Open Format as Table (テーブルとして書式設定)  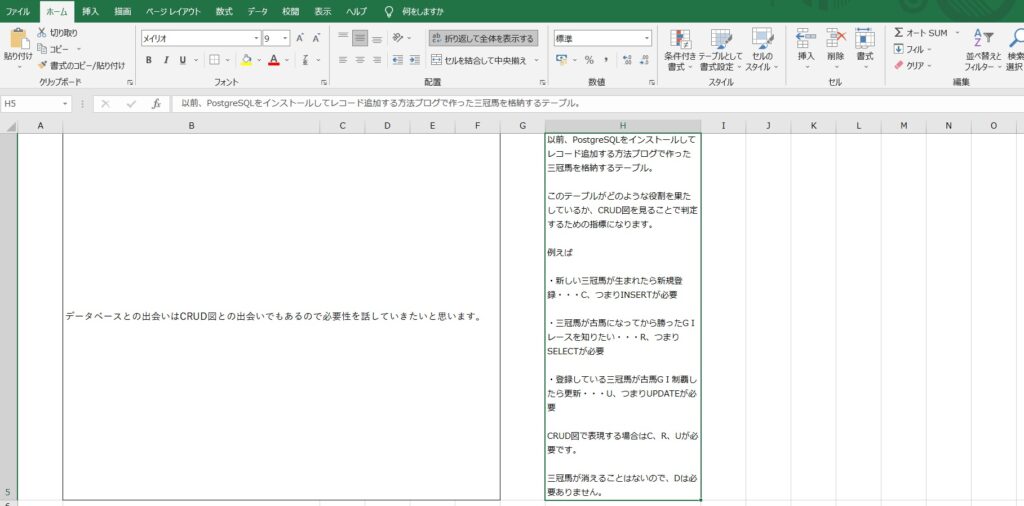pyautogui.click(x=720, y=50)
